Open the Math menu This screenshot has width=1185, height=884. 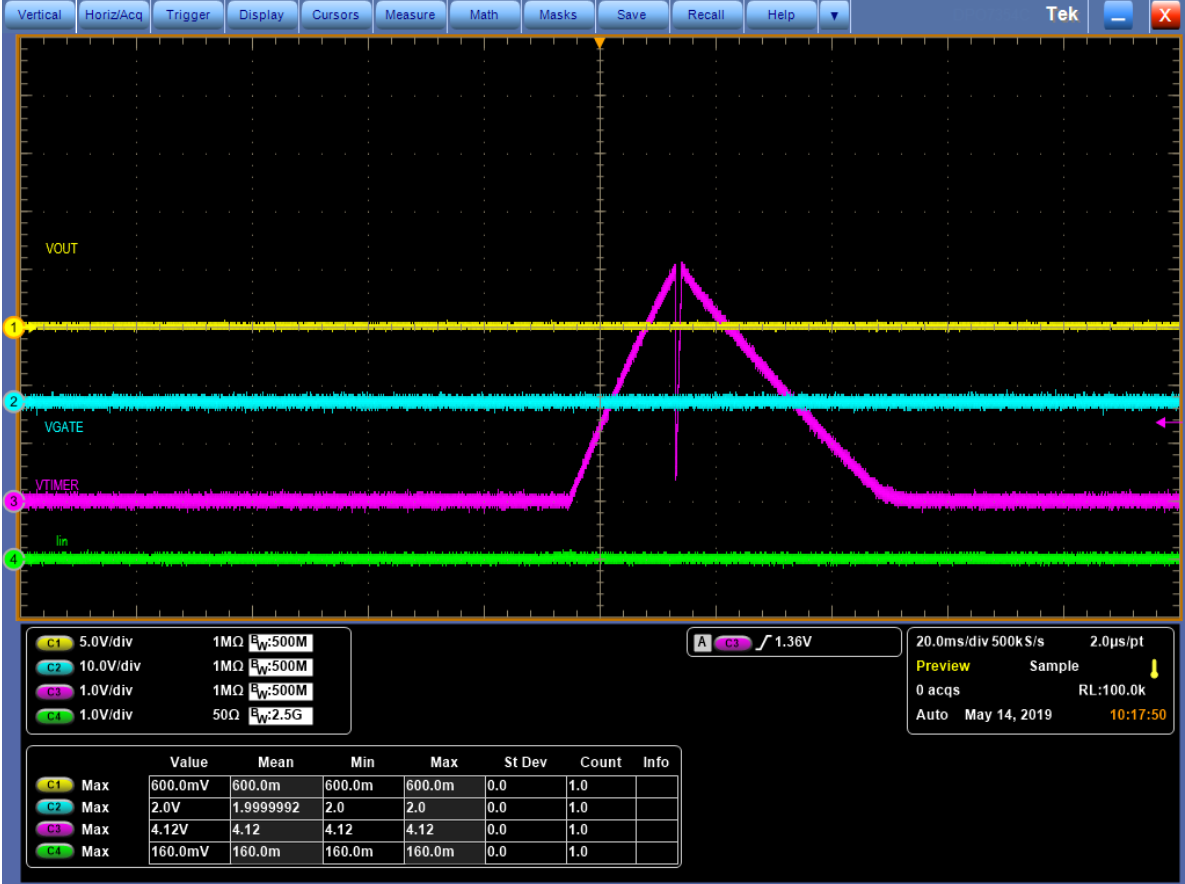484,15
